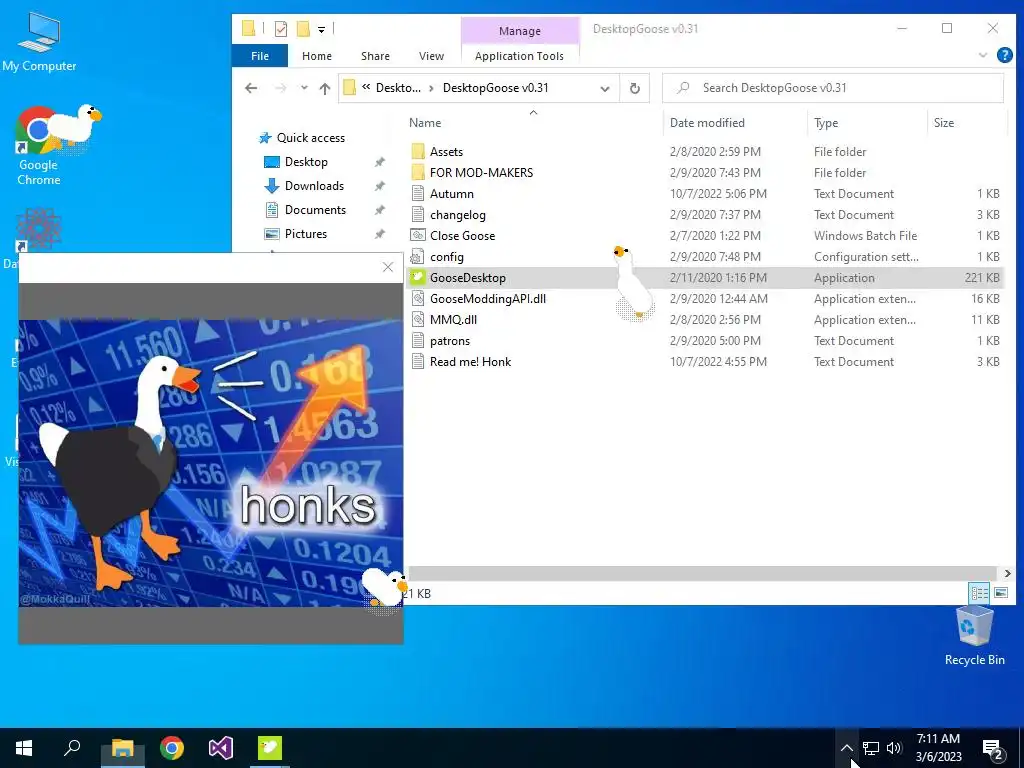Select the Read me! Honk file
The image size is (1024, 768).
click(x=470, y=362)
